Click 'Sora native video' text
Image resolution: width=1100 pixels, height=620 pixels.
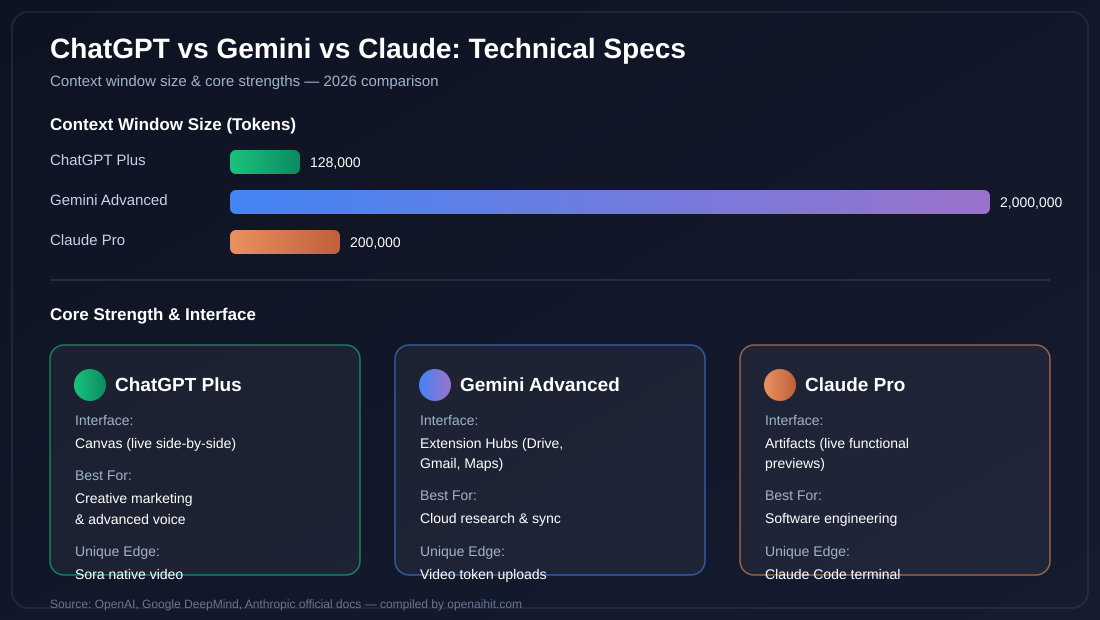pos(129,575)
